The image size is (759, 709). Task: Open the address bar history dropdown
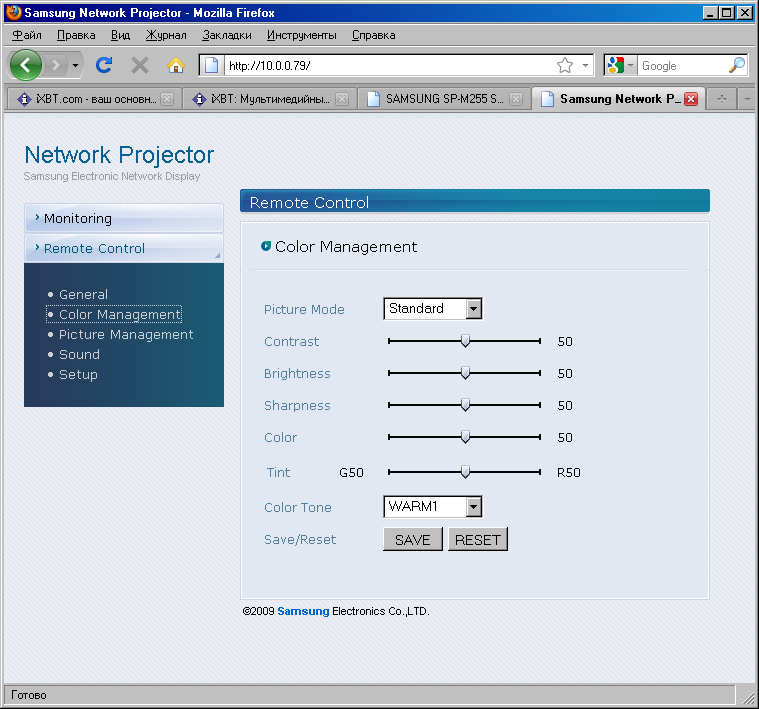(585, 65)
